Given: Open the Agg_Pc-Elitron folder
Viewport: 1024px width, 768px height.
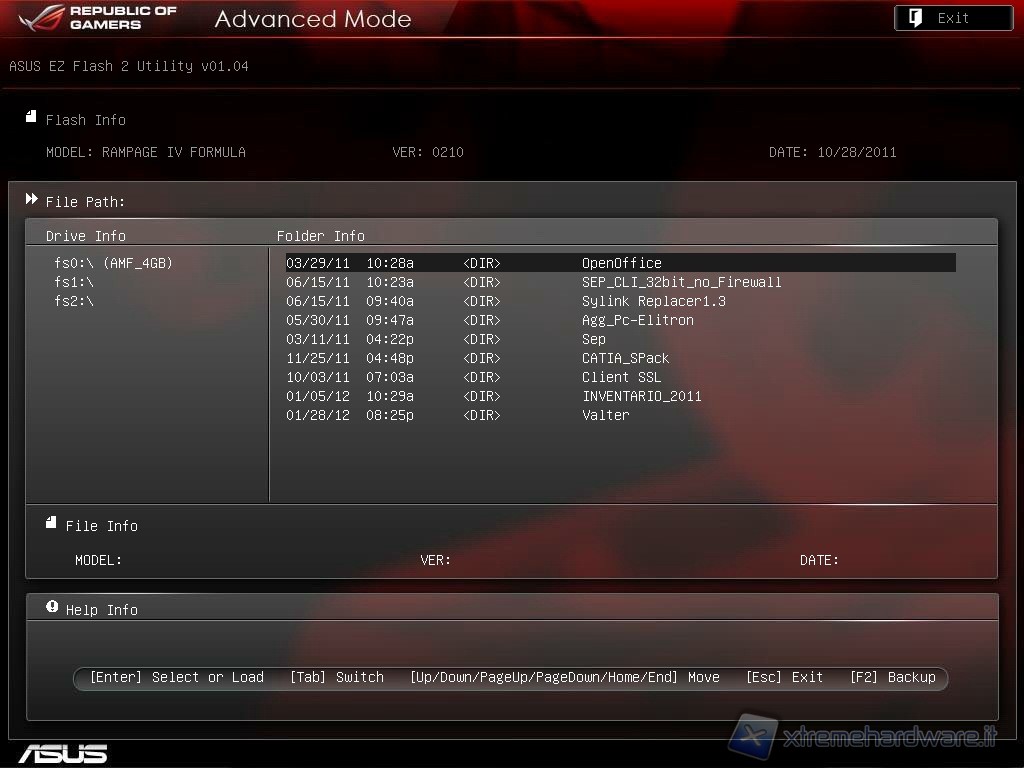Looking at the screenshot, I should click(x=637, y=320).
